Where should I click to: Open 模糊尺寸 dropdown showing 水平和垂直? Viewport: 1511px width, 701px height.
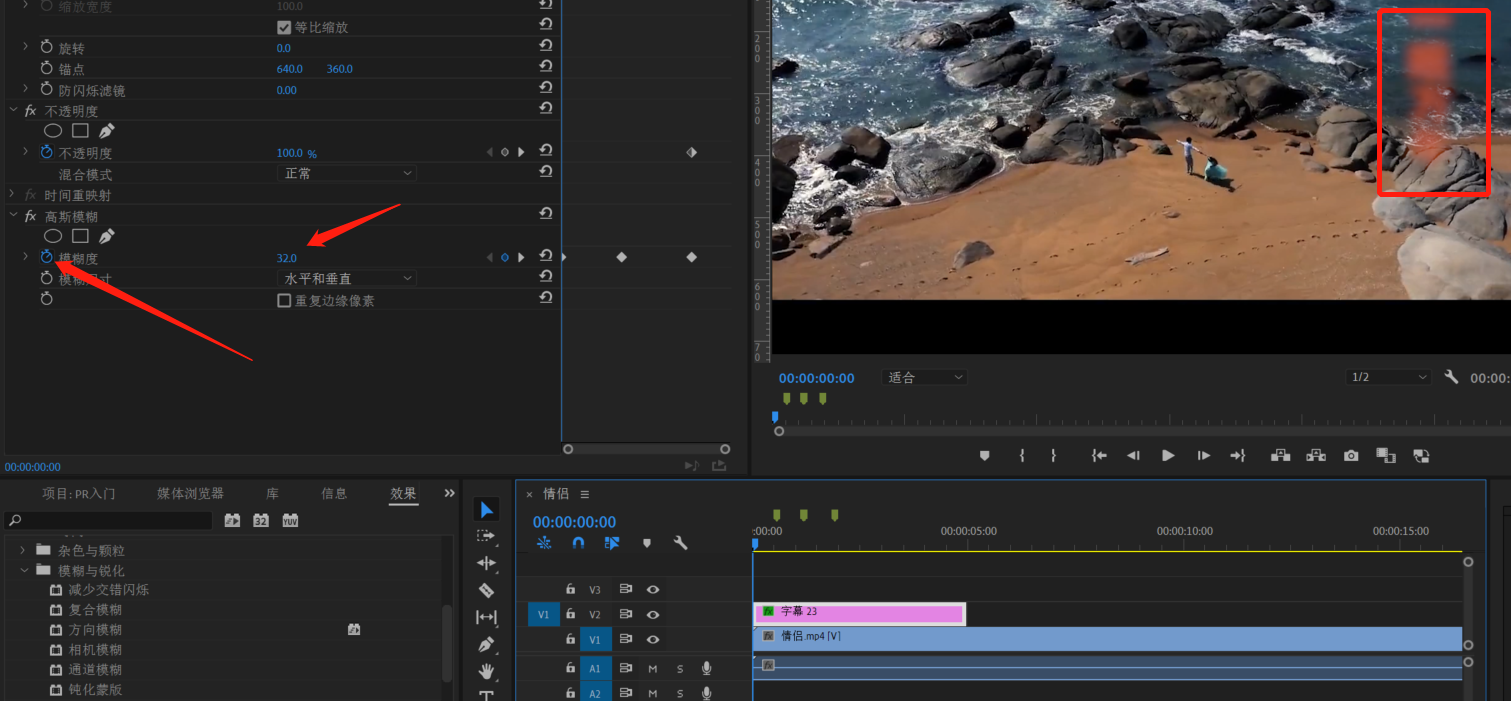pyautogui.click(x=347, y=278)
